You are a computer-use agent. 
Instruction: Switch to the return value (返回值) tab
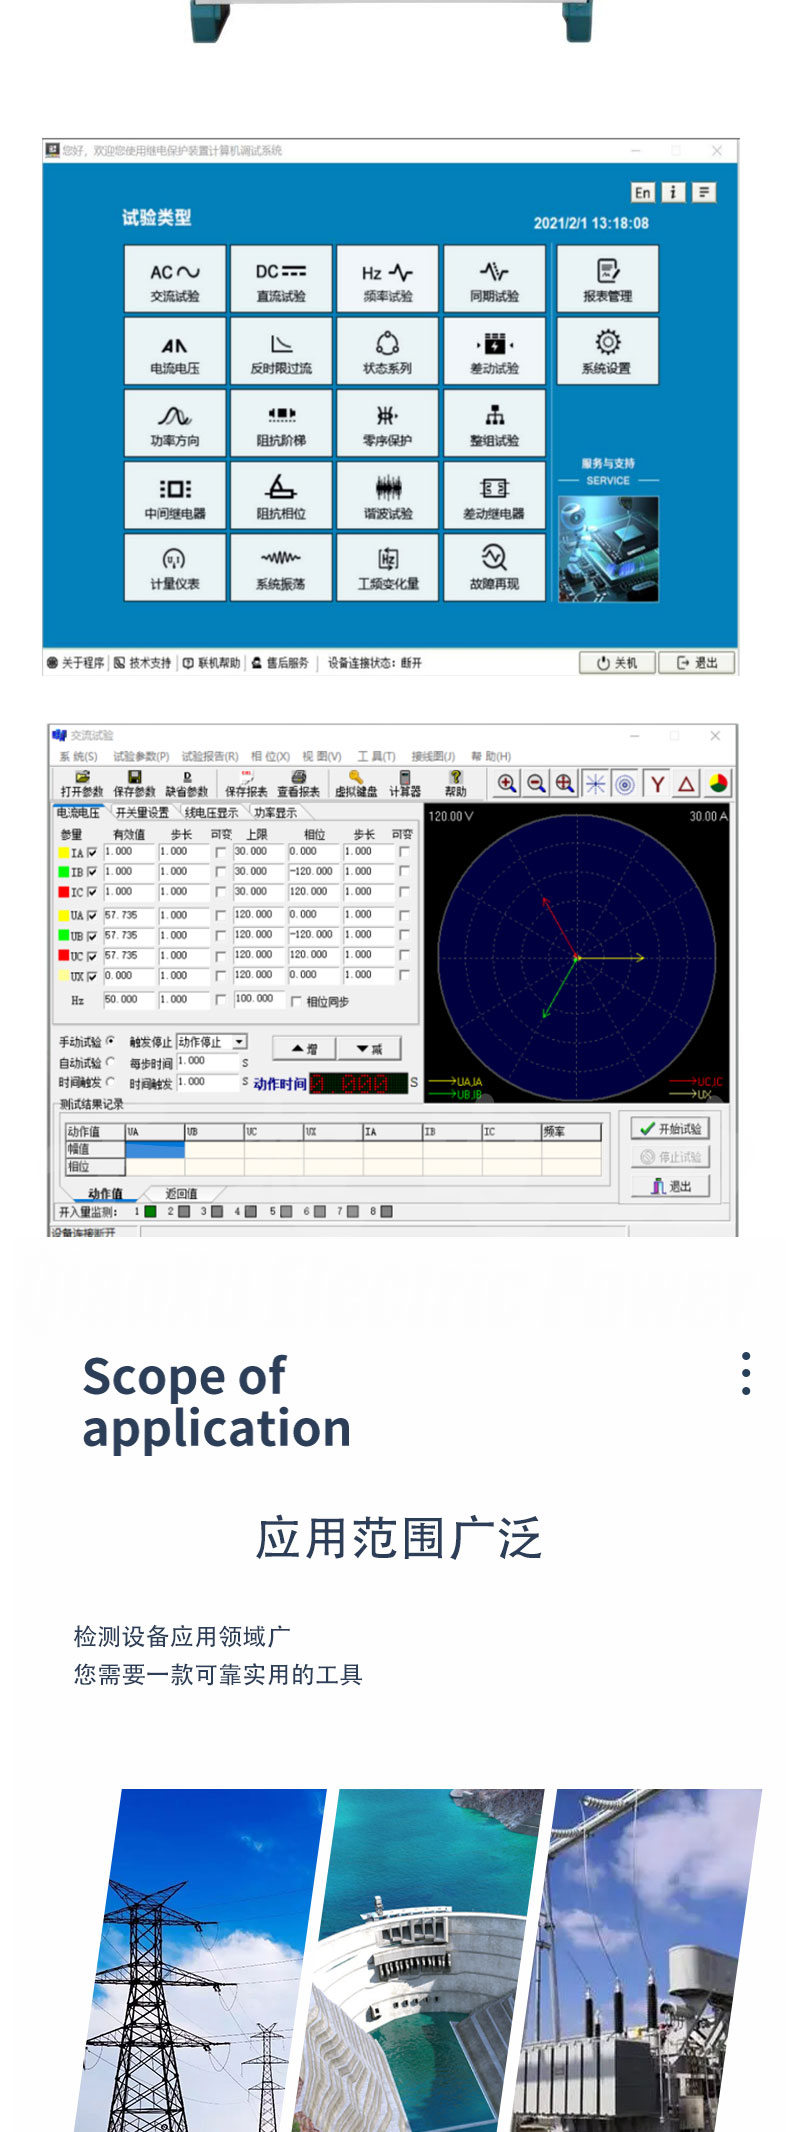[x=181, y=1193]
